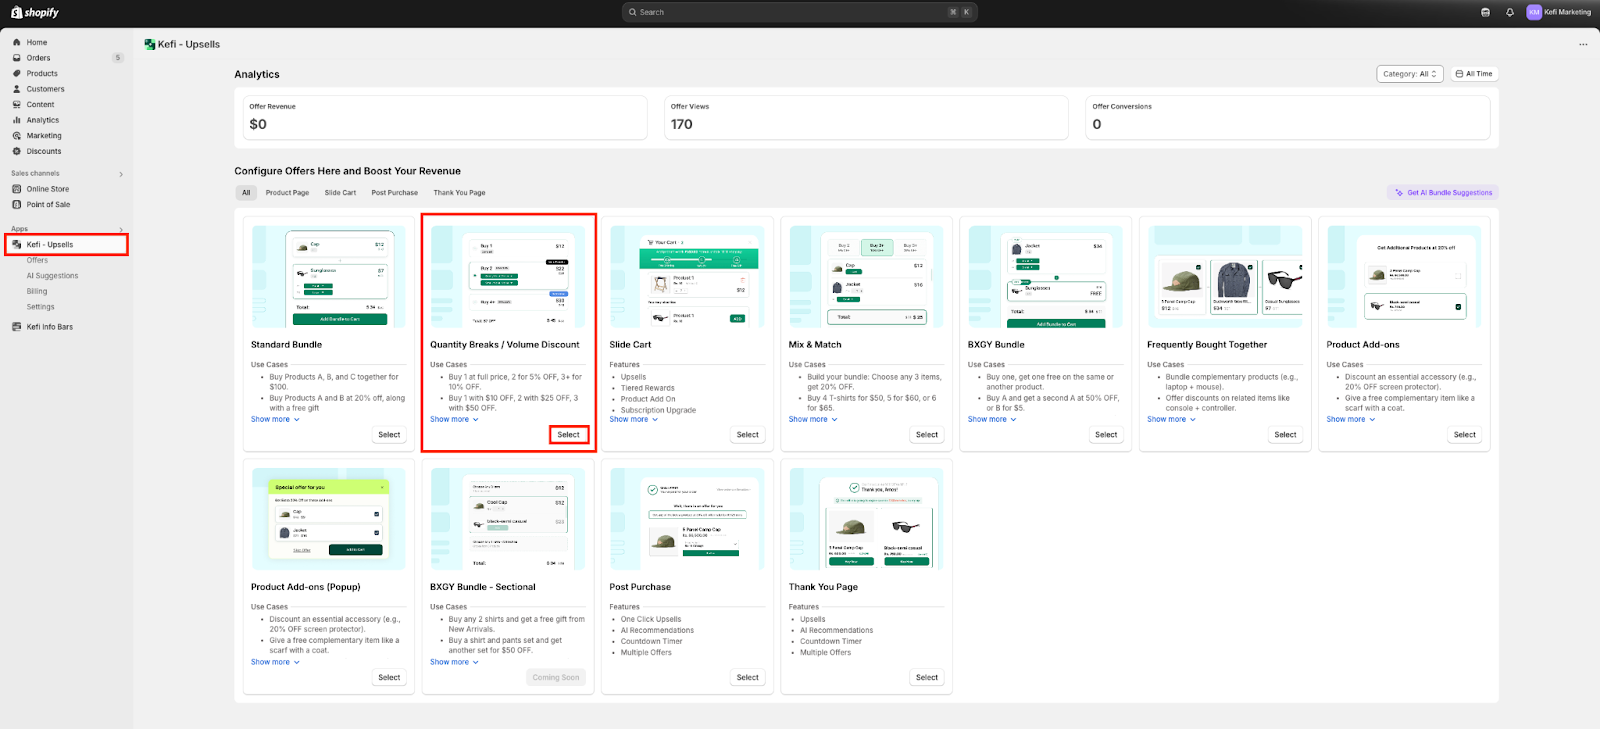Open the KM account avatar menu
Image resolution: width=1600 pixels, height=729 pixels.
coord(1534,12)
